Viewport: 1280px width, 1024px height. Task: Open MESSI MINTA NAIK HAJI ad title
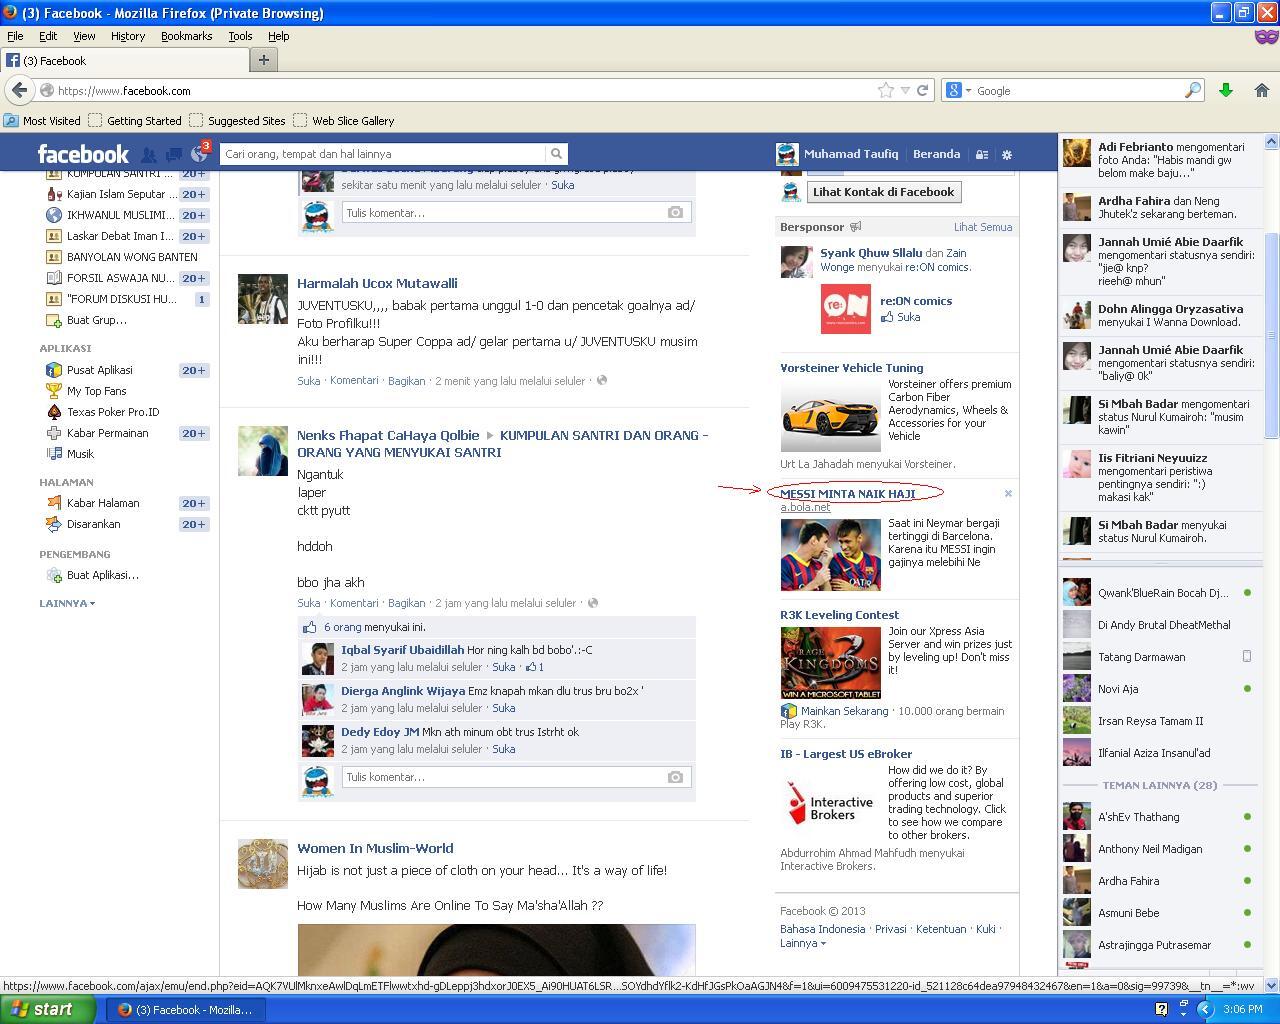click(x=848, y=494)
